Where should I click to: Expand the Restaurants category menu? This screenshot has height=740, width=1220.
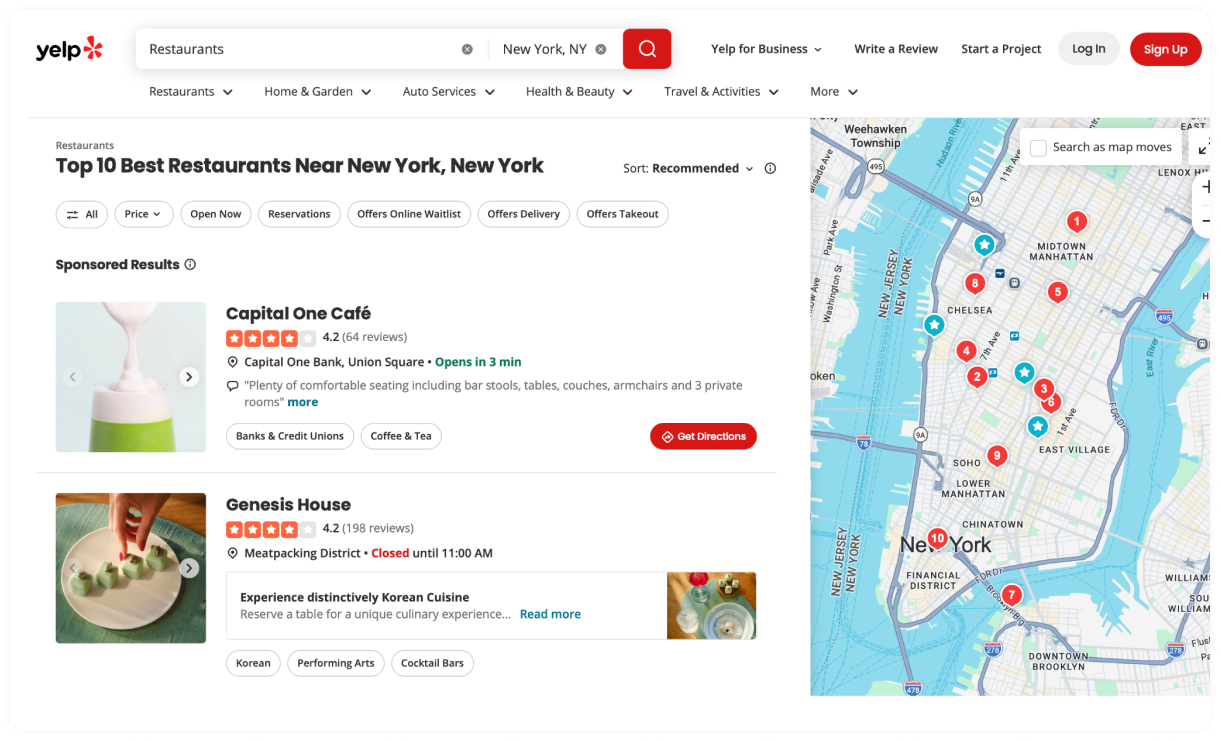click(x=191, y=92)
